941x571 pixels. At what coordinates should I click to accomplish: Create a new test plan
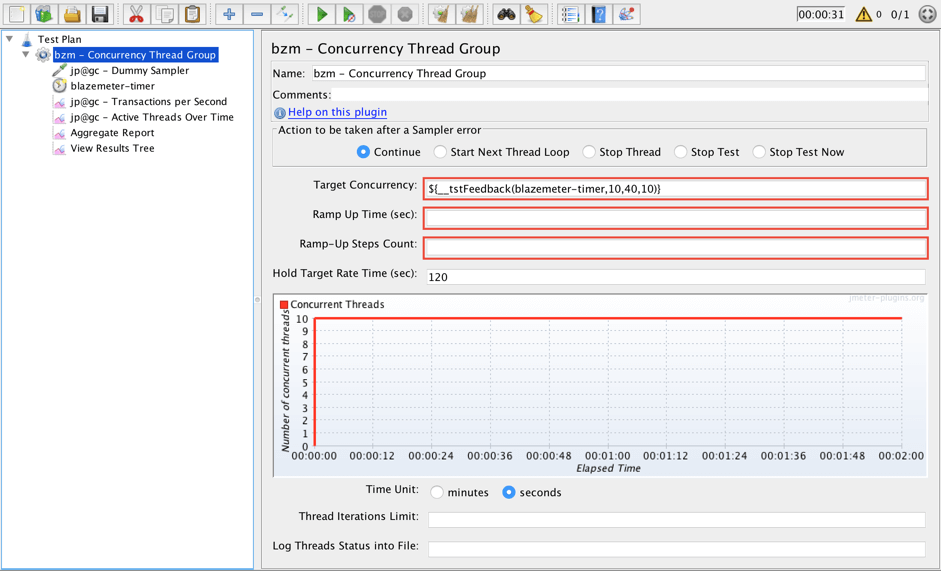click(17, 14)
